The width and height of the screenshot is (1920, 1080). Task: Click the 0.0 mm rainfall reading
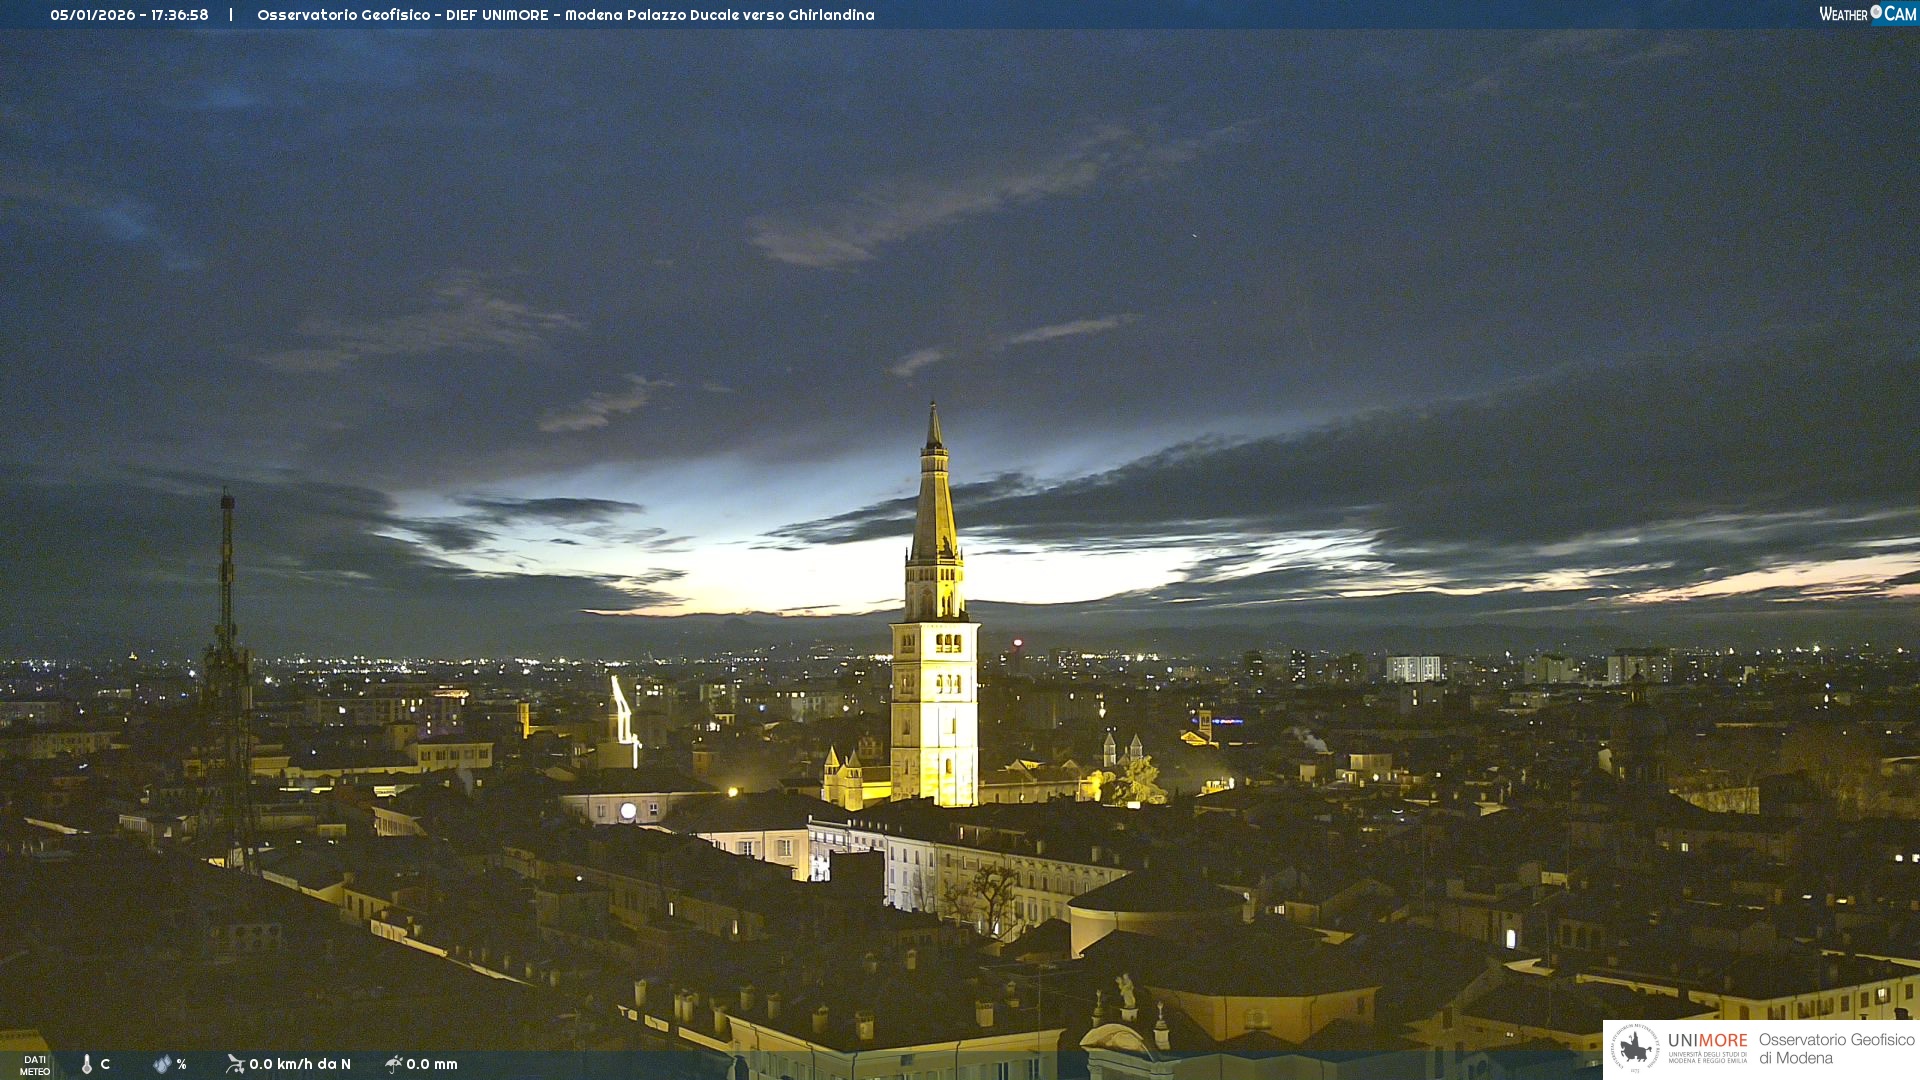pyautogui.click(x=432, y=1064)
